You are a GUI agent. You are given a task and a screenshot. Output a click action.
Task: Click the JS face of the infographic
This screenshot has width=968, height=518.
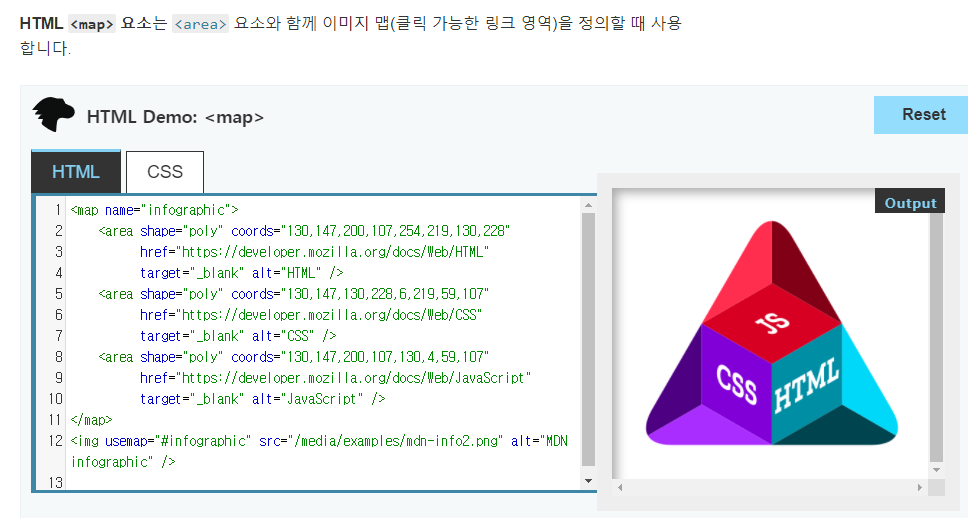772,322
